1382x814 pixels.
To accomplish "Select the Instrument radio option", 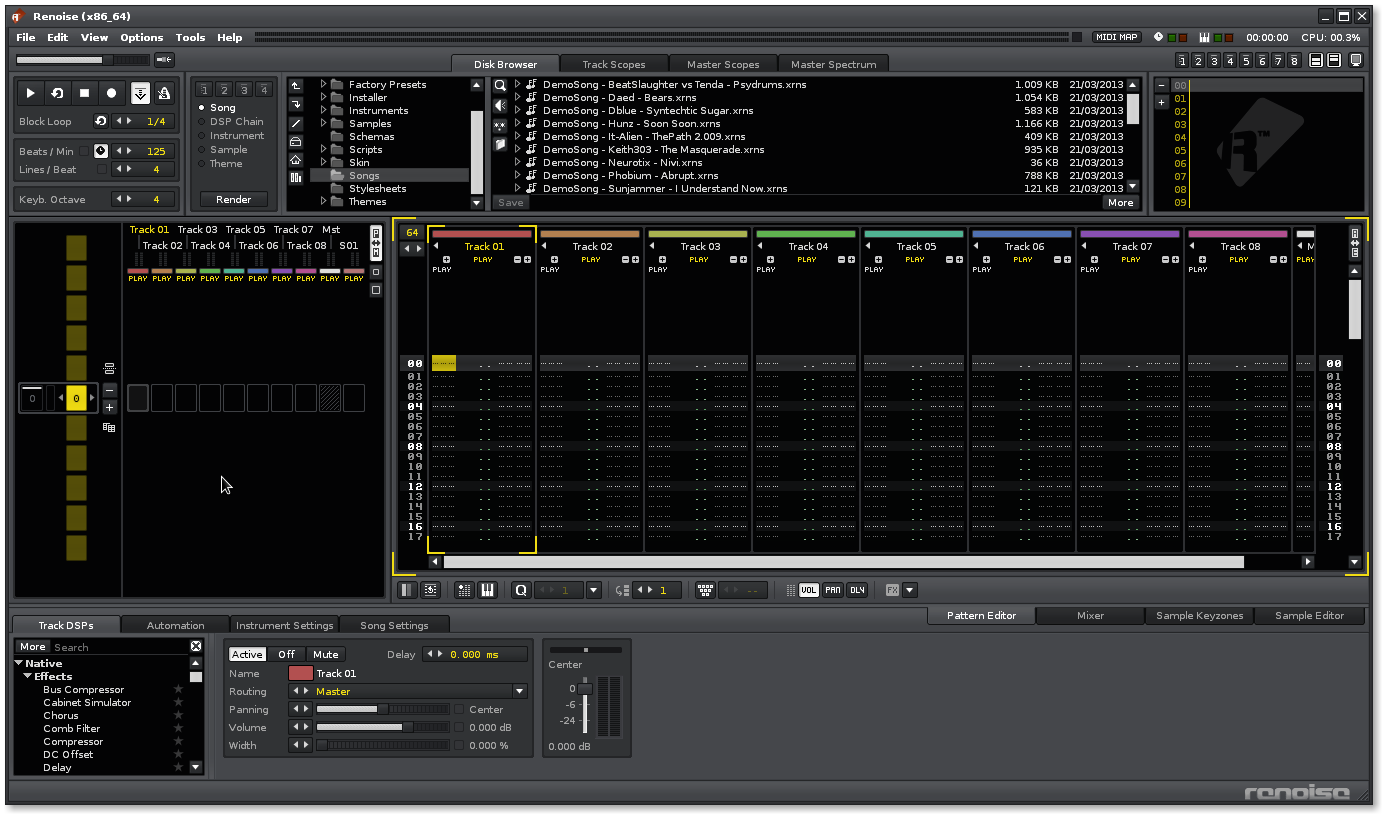I will (x=202, y=136).
